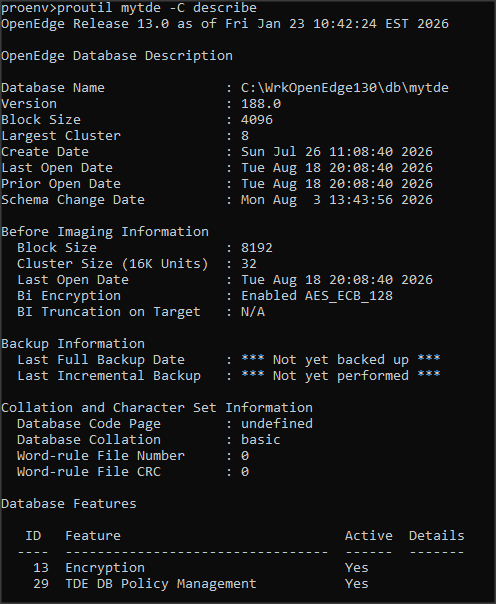Click the BI Truncation on Target N/A value
496x604 pixels.
(x=253, y=312)
